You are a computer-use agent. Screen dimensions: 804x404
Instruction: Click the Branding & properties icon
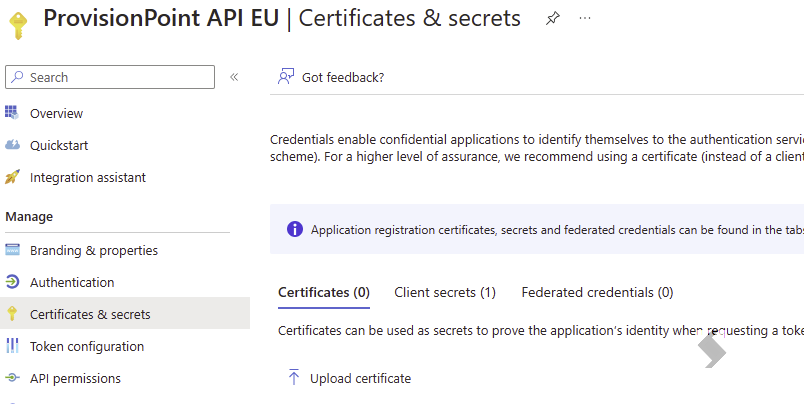pyautogui.click(x=12, y=250)
